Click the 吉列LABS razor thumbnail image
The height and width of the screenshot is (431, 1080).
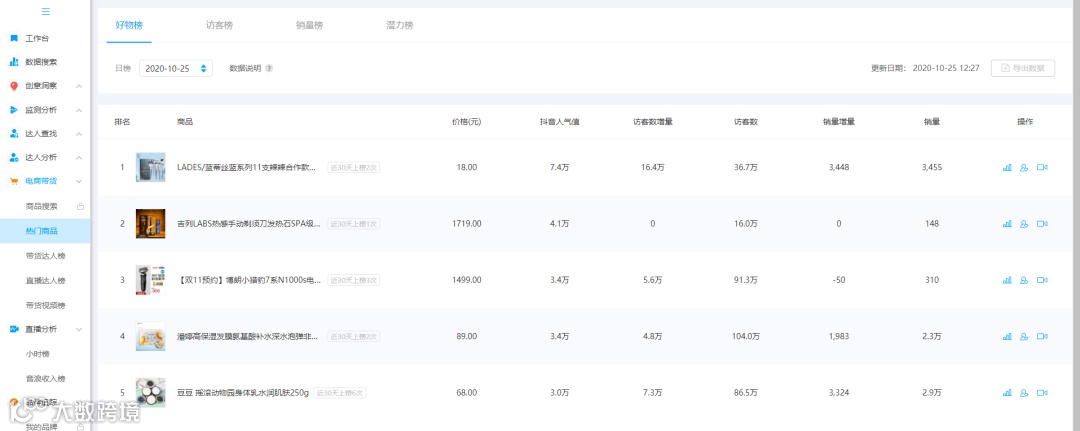pos(150,224)
